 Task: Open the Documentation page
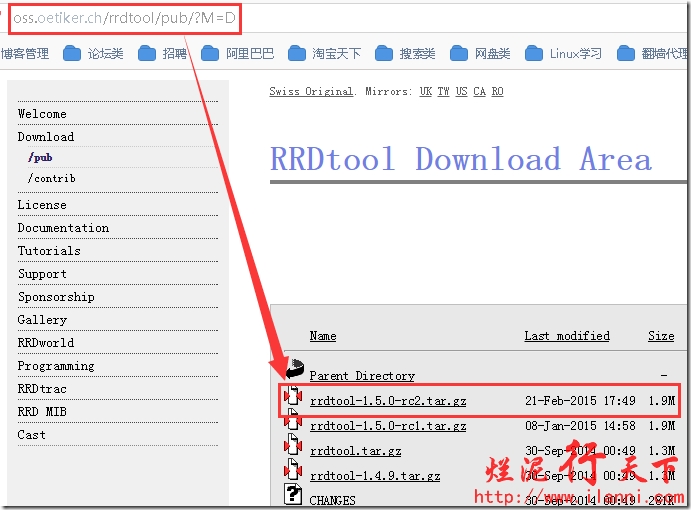tap(63, 228)
